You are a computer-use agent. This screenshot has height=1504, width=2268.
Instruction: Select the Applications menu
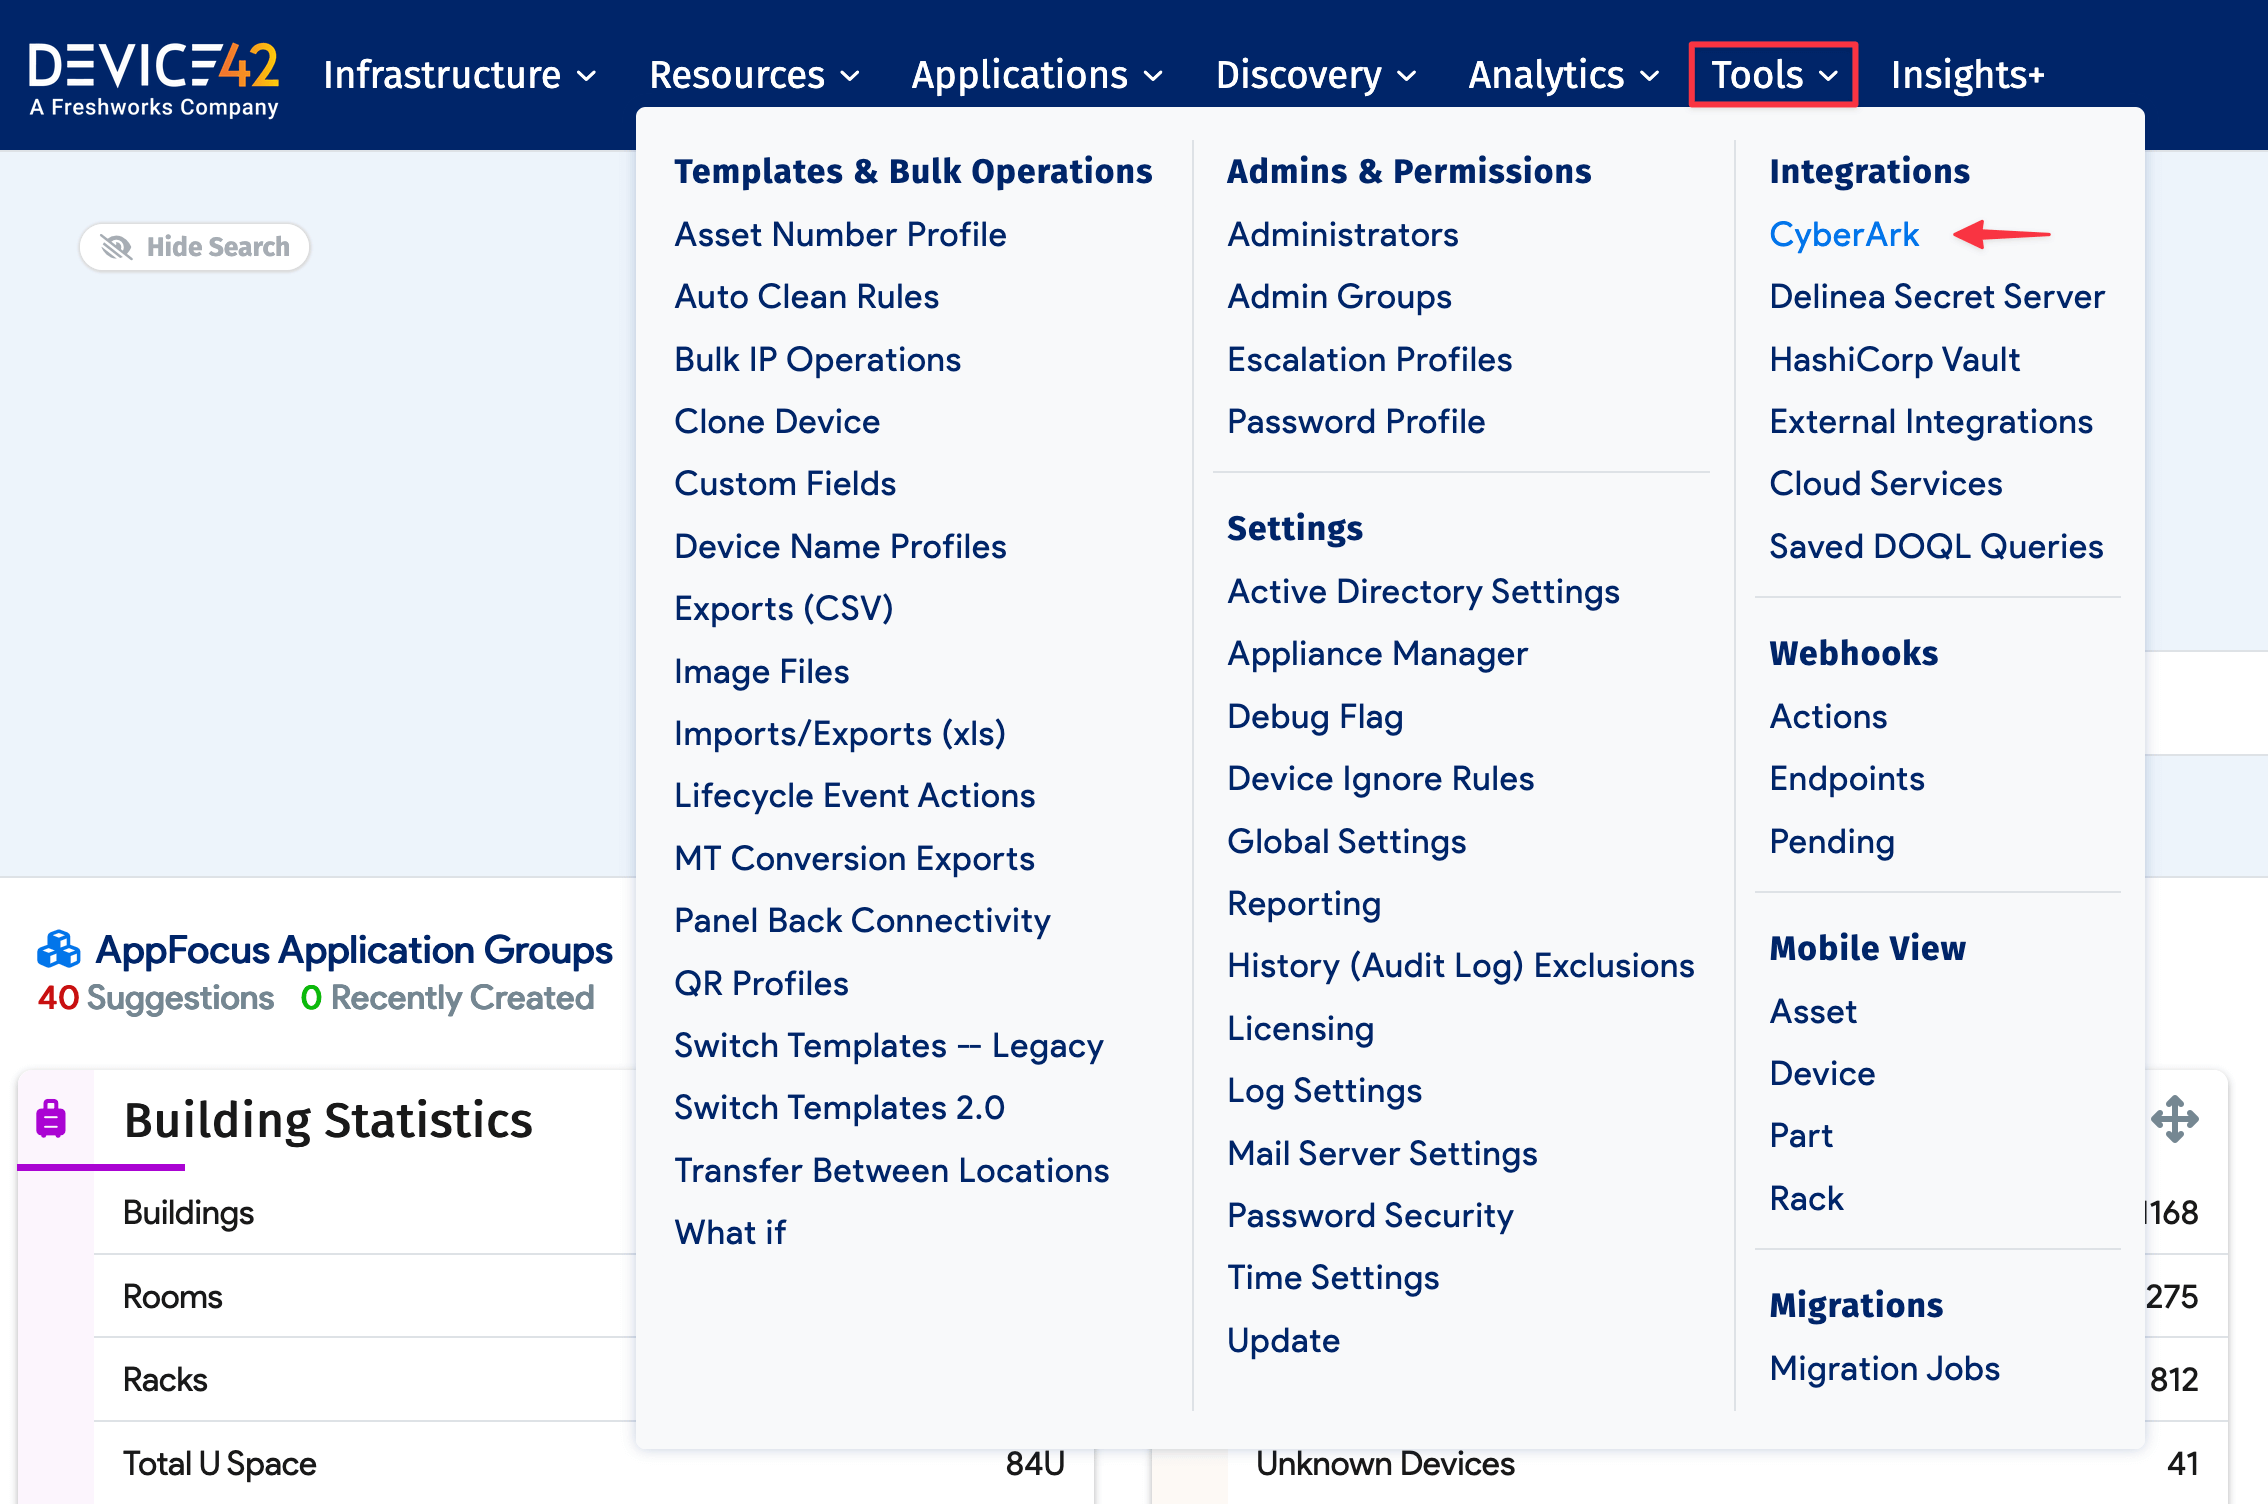1035,74
